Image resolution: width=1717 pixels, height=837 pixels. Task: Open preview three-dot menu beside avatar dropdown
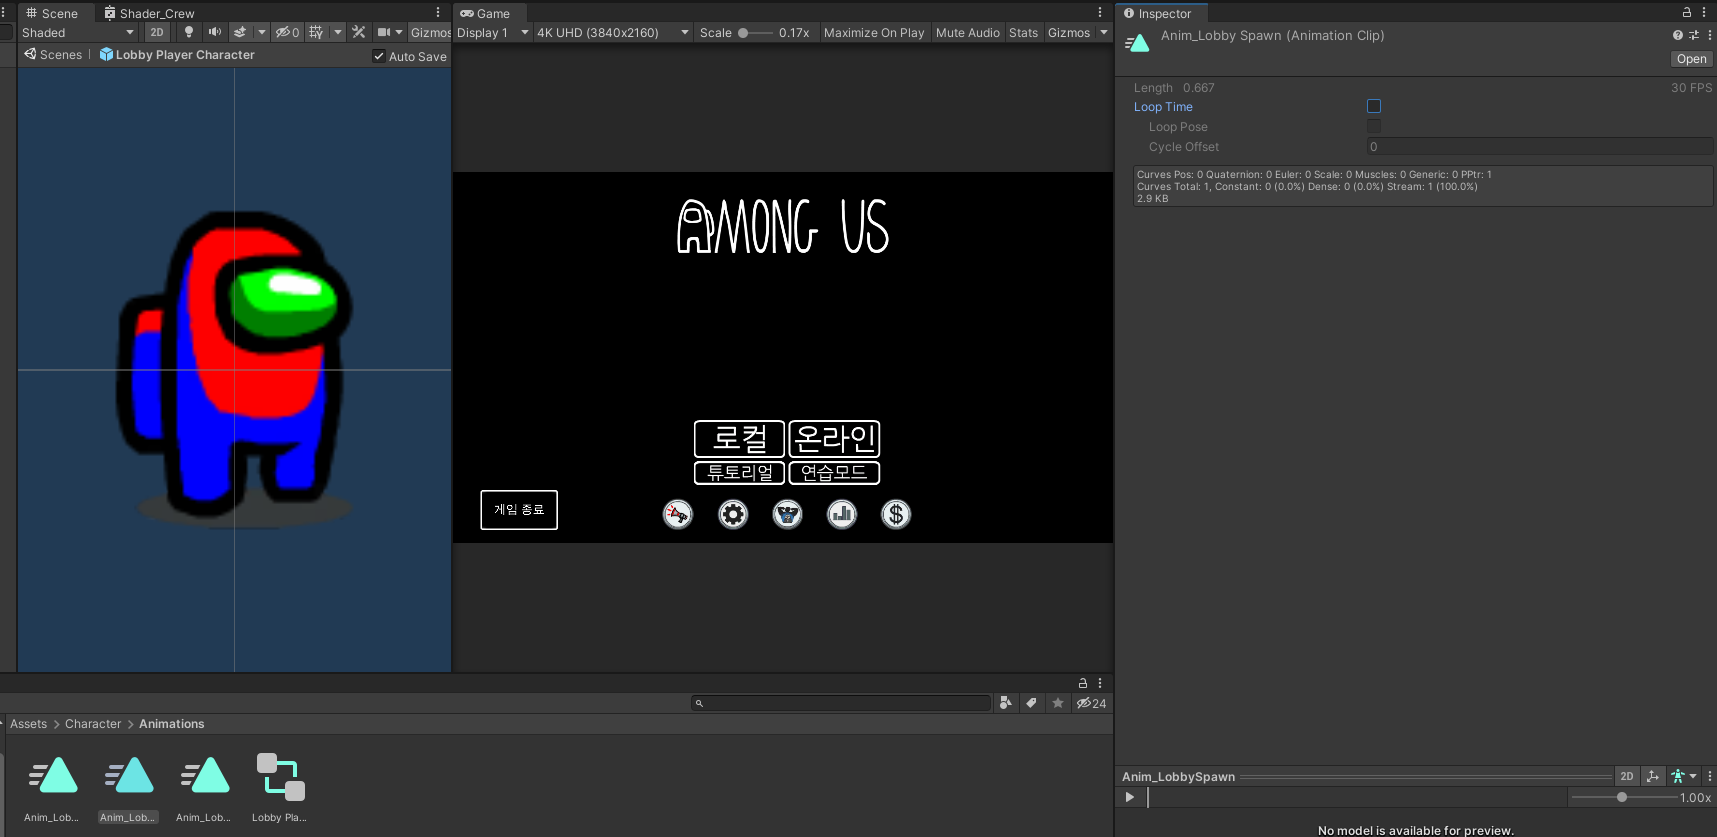pyautogui.click(x=1710, y=776)
